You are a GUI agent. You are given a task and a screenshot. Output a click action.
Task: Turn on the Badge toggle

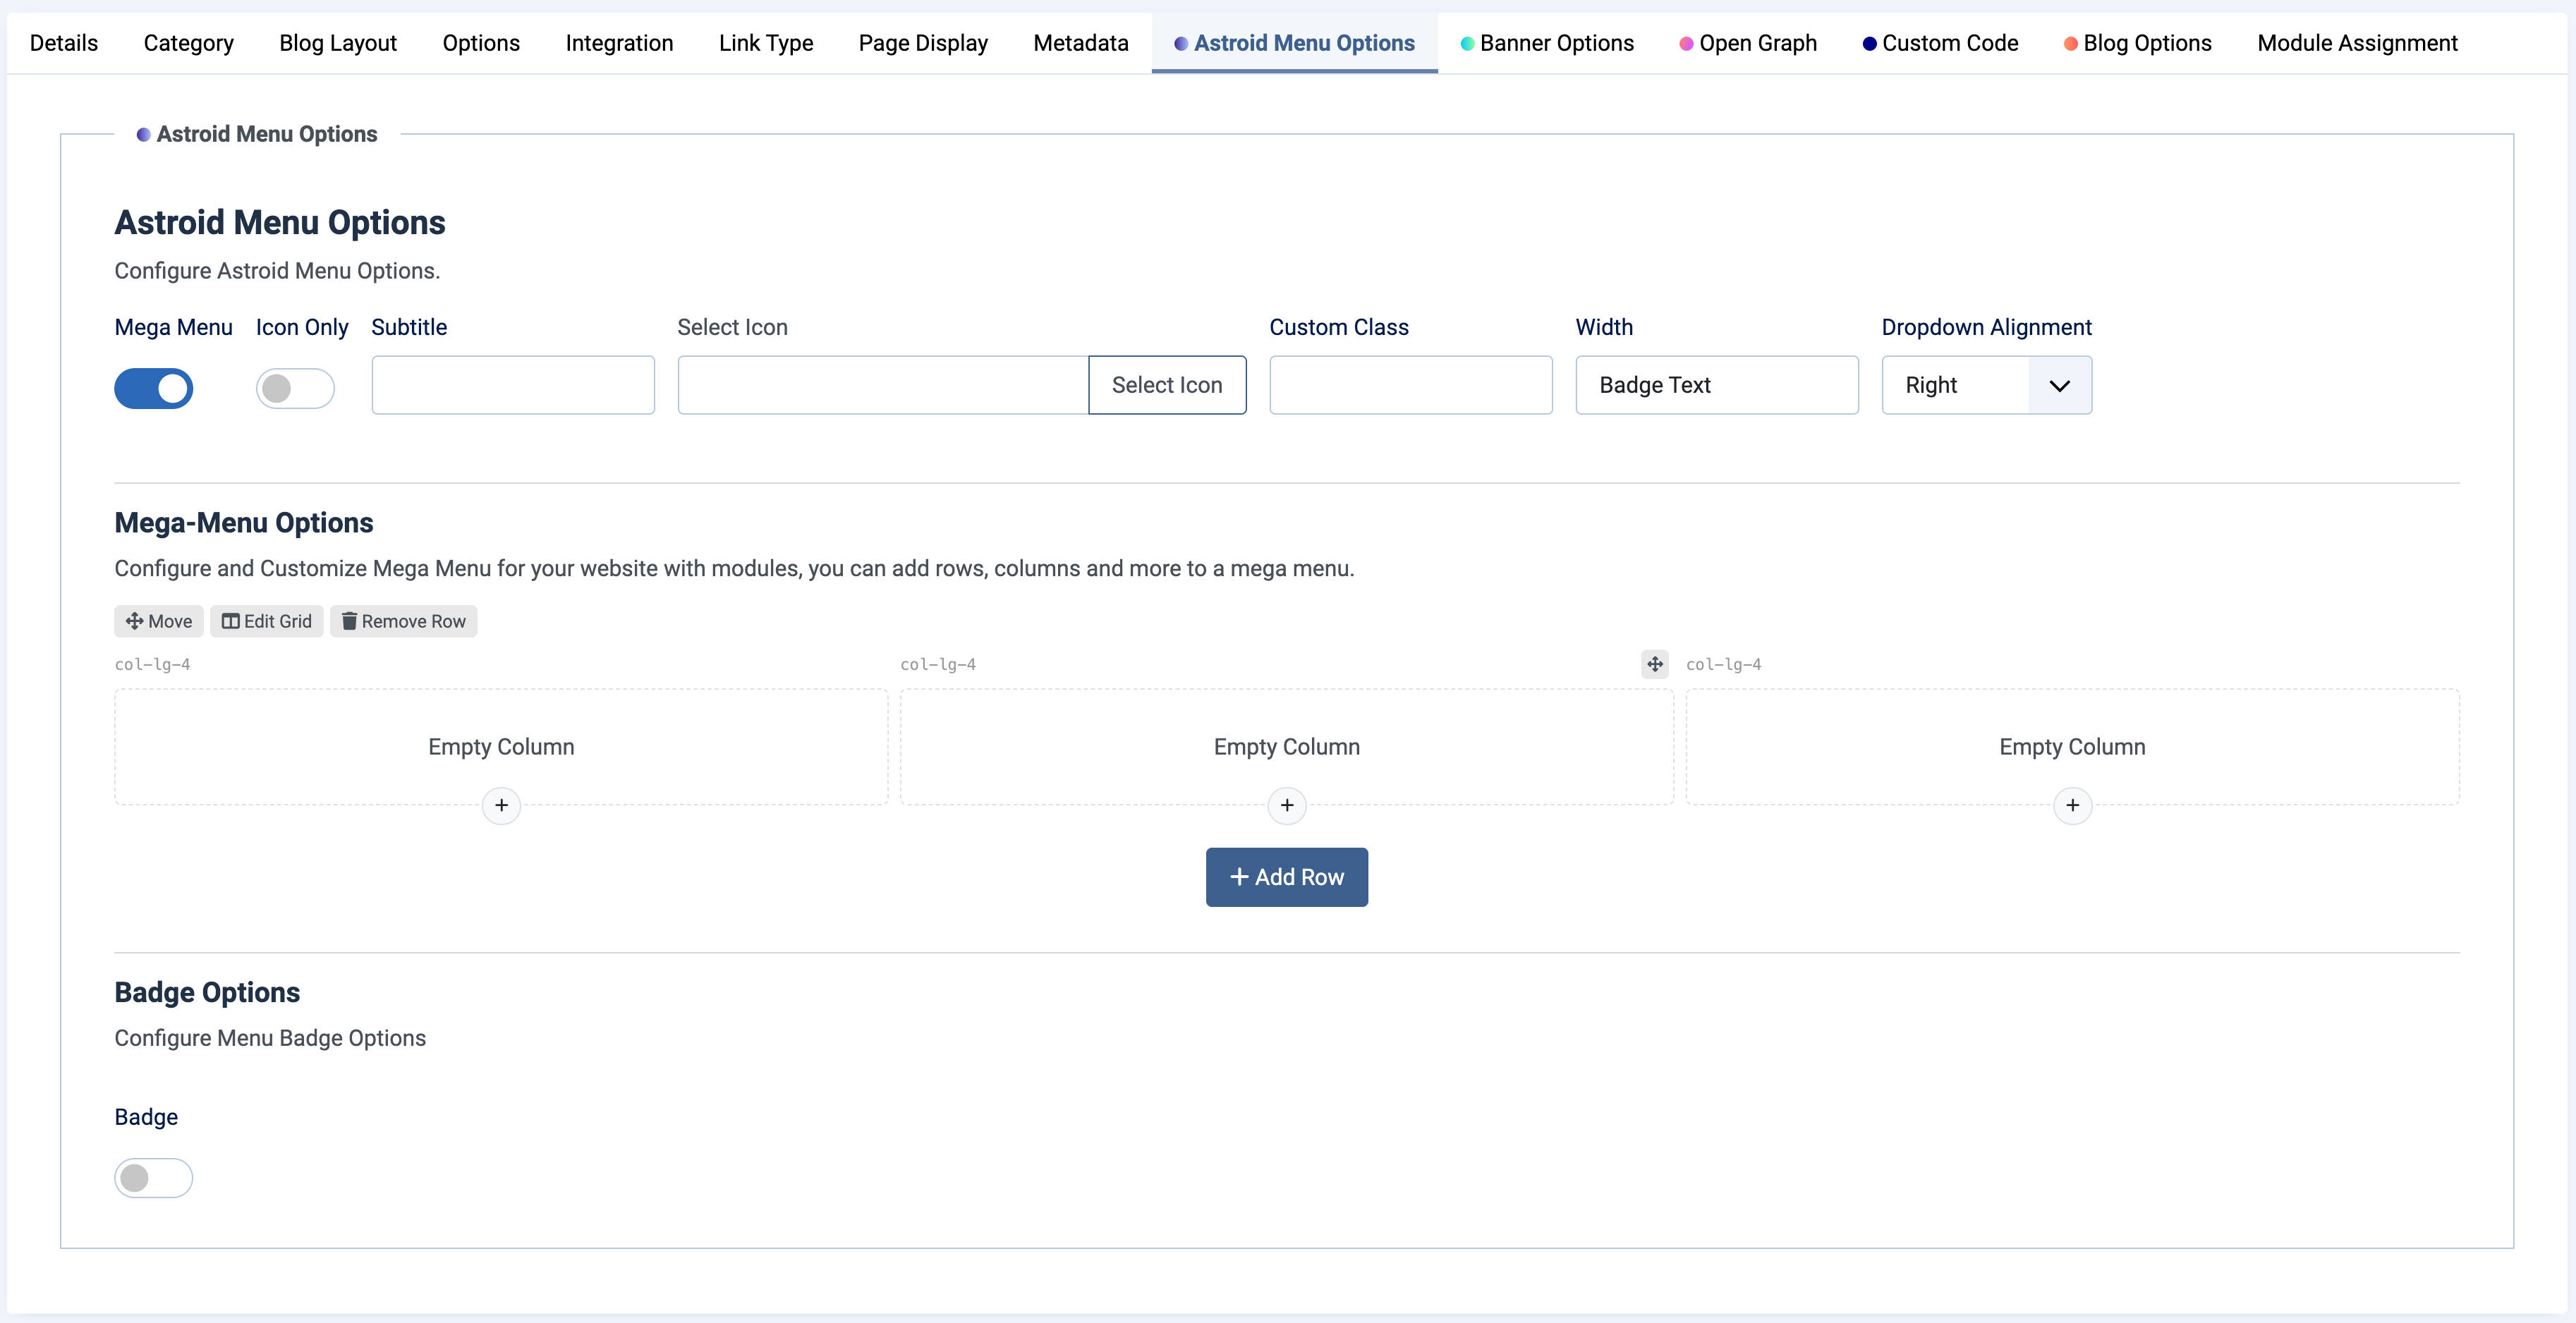tap(154, 1178)
